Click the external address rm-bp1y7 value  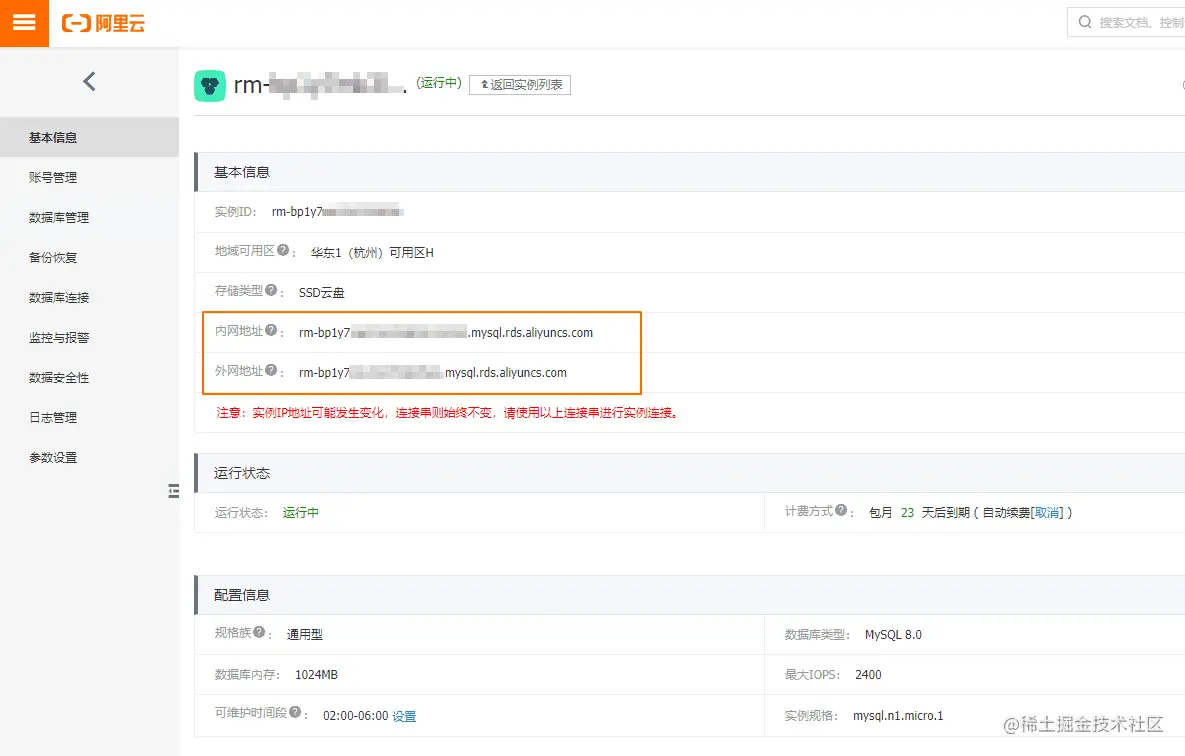coord(432,373)
